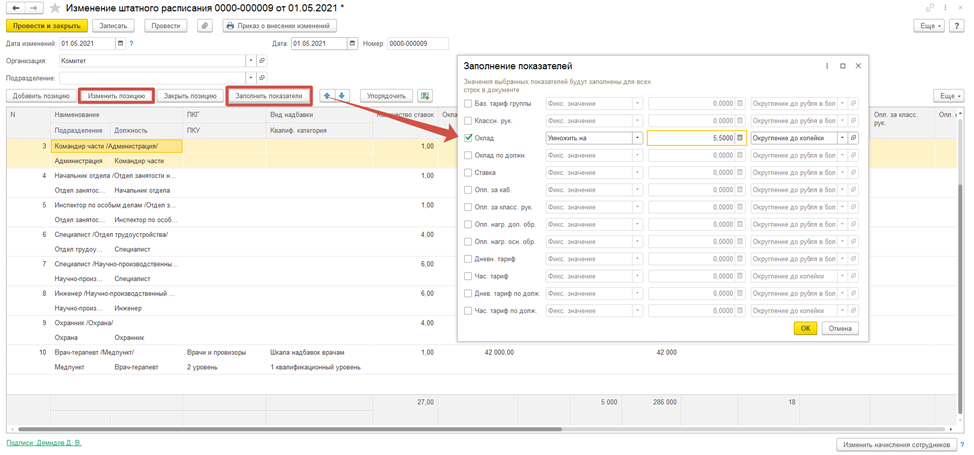Open help via the top-right question mark button
This screenshot has width=974, height=455.
pos(958,26)
